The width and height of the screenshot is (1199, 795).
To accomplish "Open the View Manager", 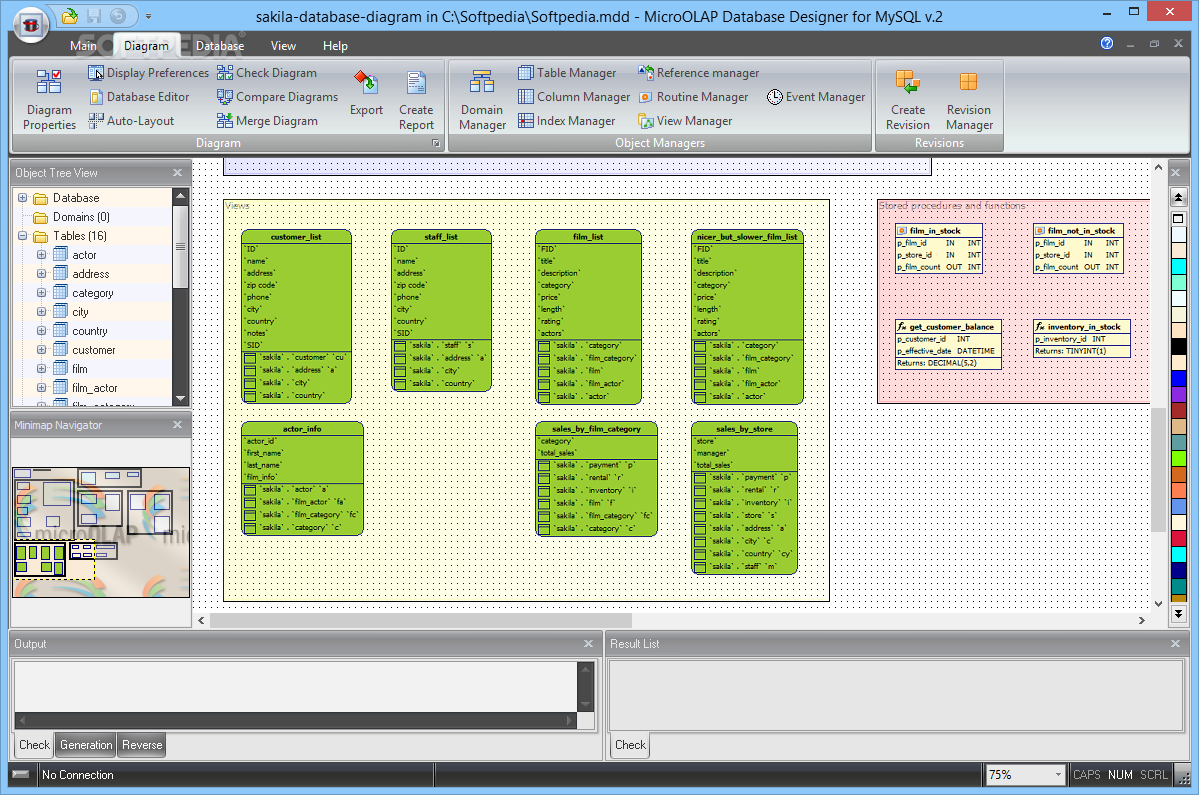I will pyautogui.click(x=685, y=121).
